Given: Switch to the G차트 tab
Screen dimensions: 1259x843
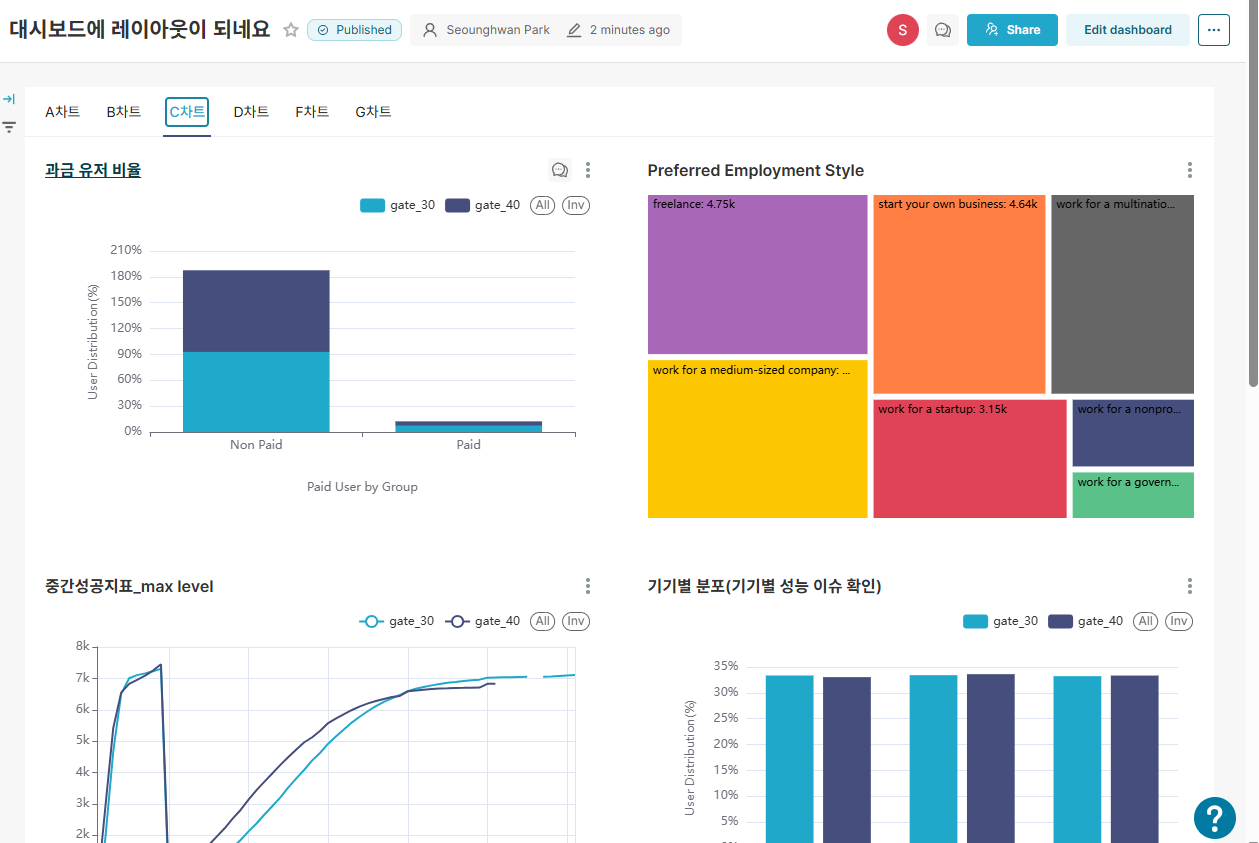Looking at the screenshot, I should click(373, 112).
